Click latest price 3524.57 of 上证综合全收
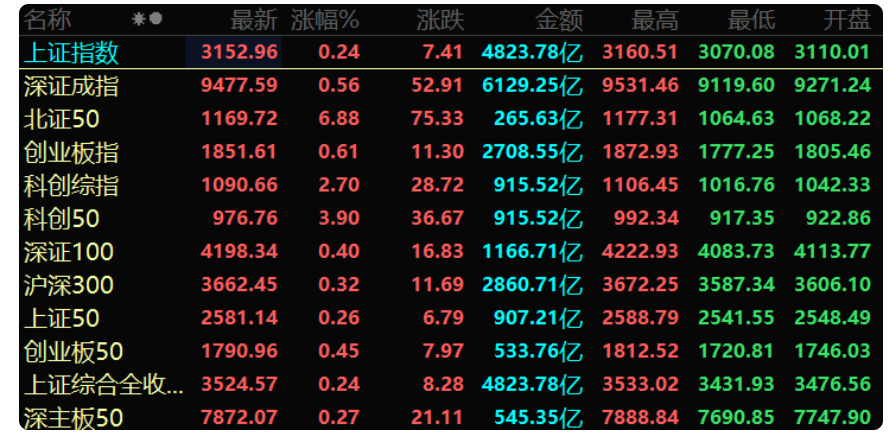Viewport: 891px width, 438px height. [x=239, y=385]
